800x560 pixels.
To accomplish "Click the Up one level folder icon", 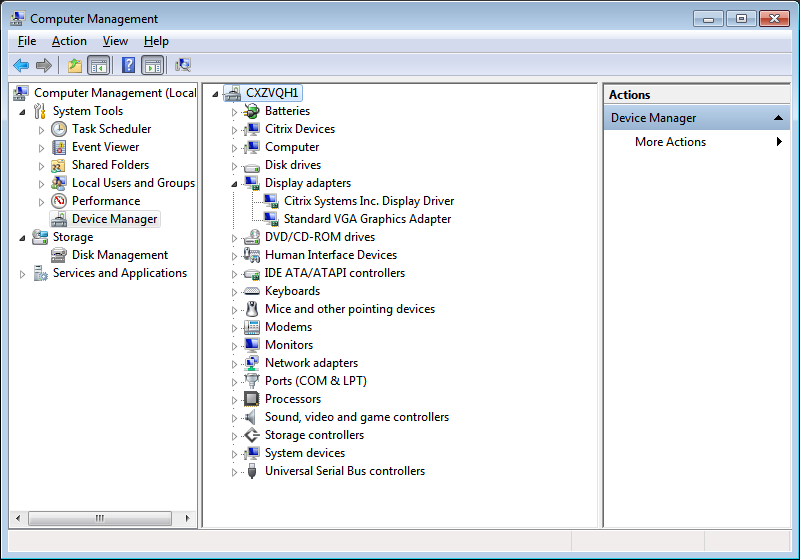I will click(x=74, y=65).
